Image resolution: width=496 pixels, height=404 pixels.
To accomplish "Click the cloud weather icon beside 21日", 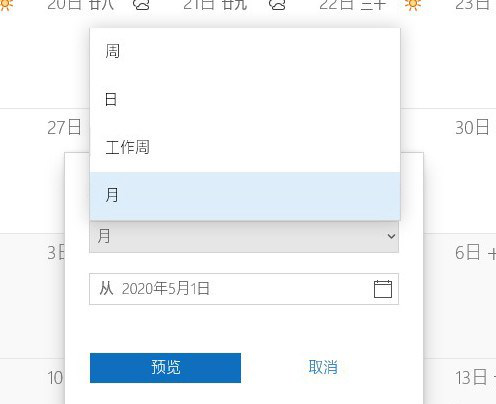I will 277,5.
